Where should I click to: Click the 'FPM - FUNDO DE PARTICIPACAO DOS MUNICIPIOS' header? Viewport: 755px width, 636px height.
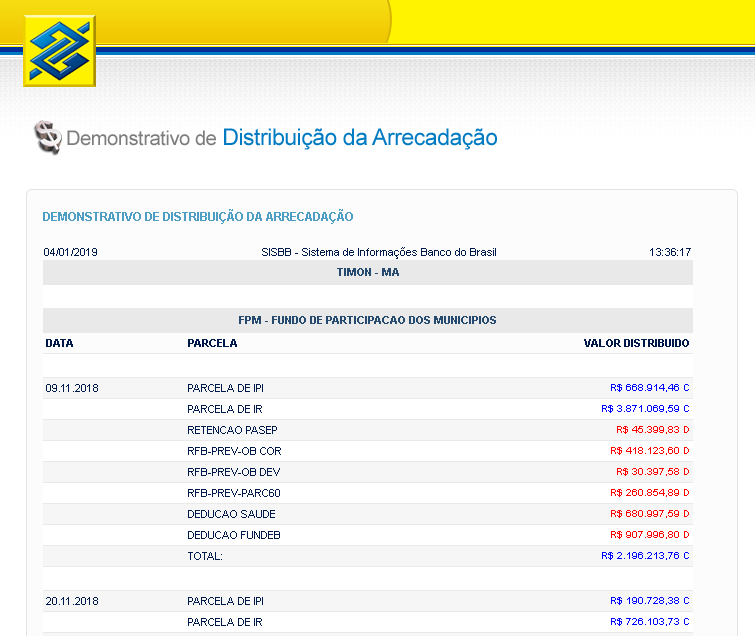367,320
